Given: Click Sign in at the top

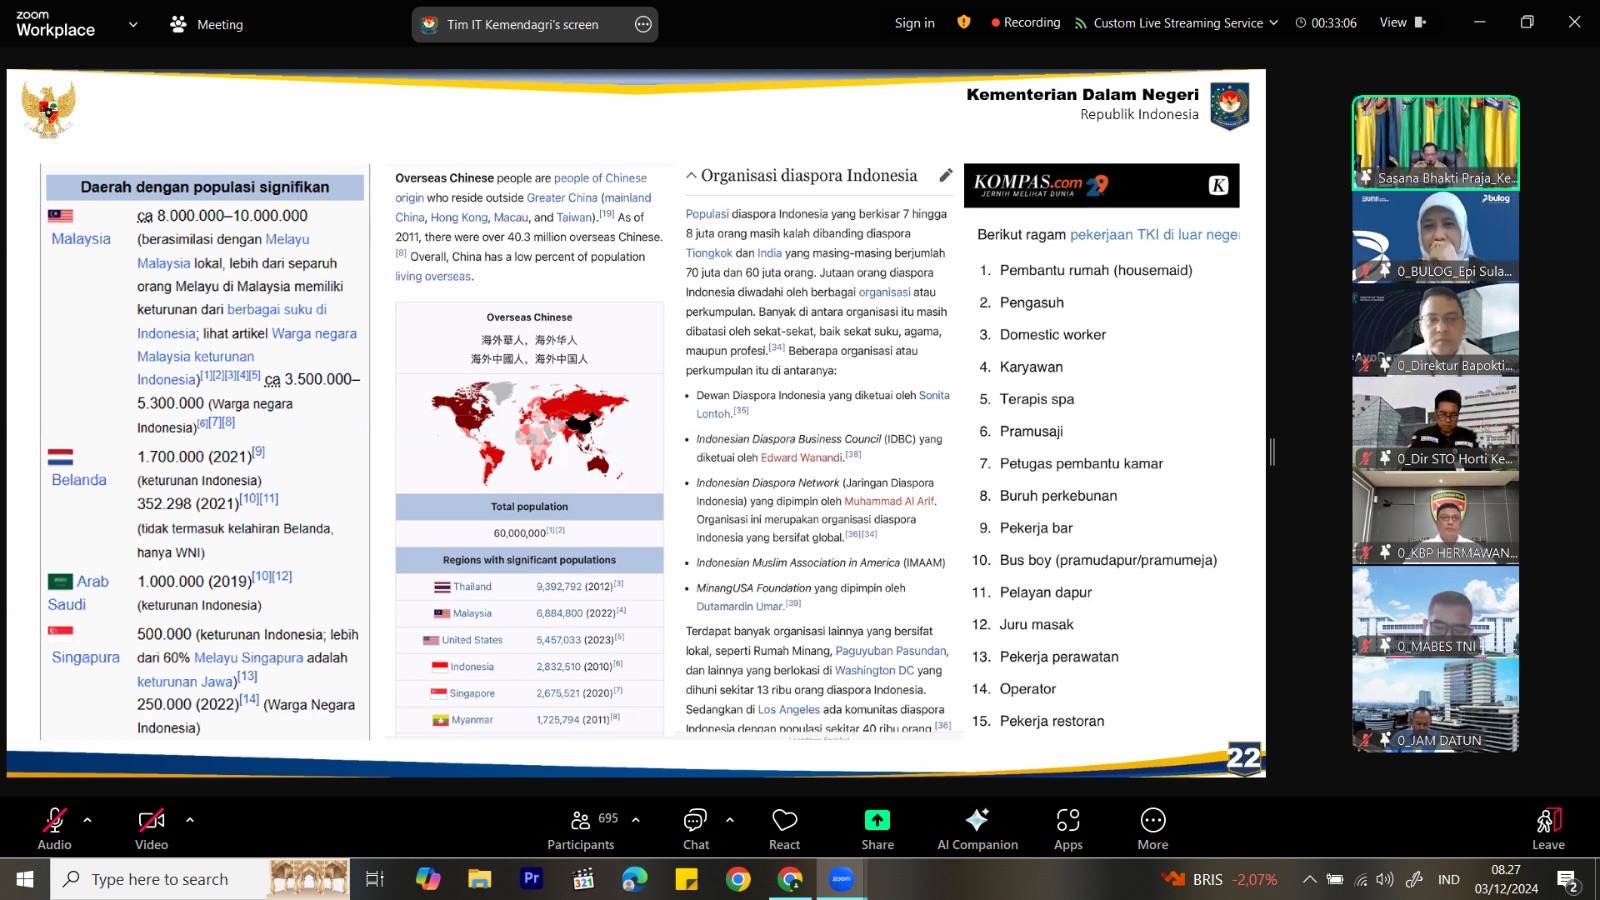Looking at the screenshot, I should coord(915,23).
